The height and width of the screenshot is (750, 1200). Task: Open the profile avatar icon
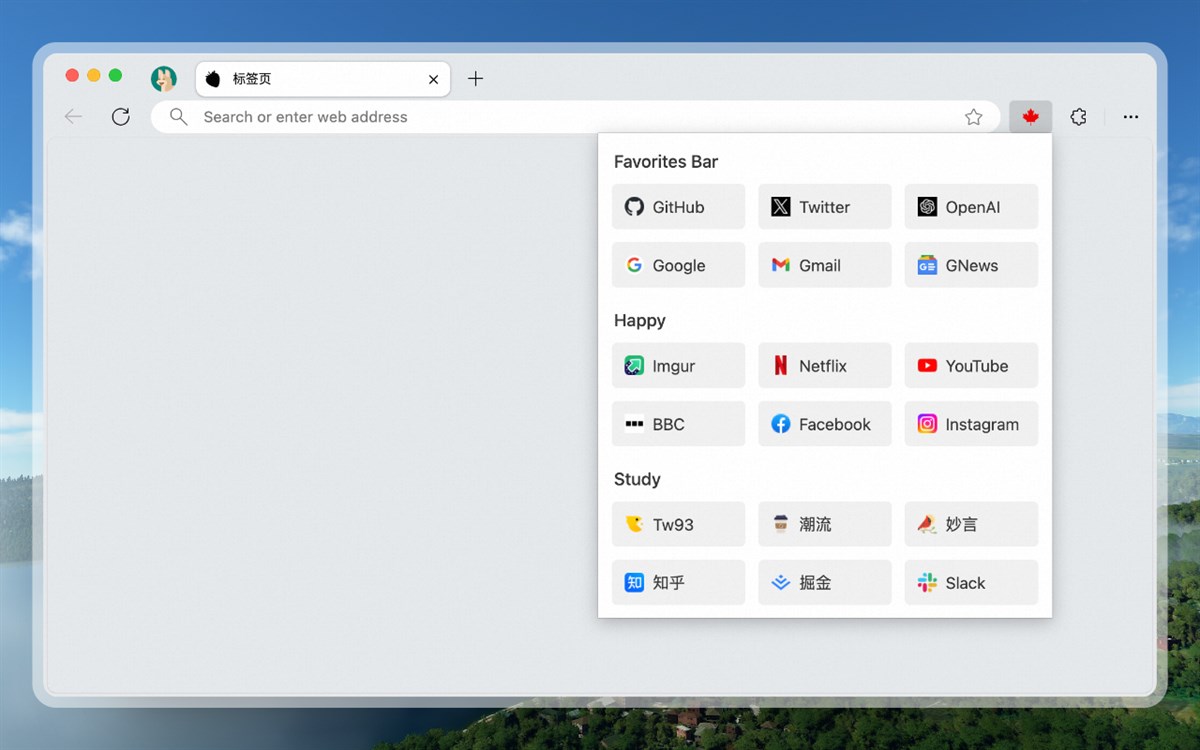[164, 79]
